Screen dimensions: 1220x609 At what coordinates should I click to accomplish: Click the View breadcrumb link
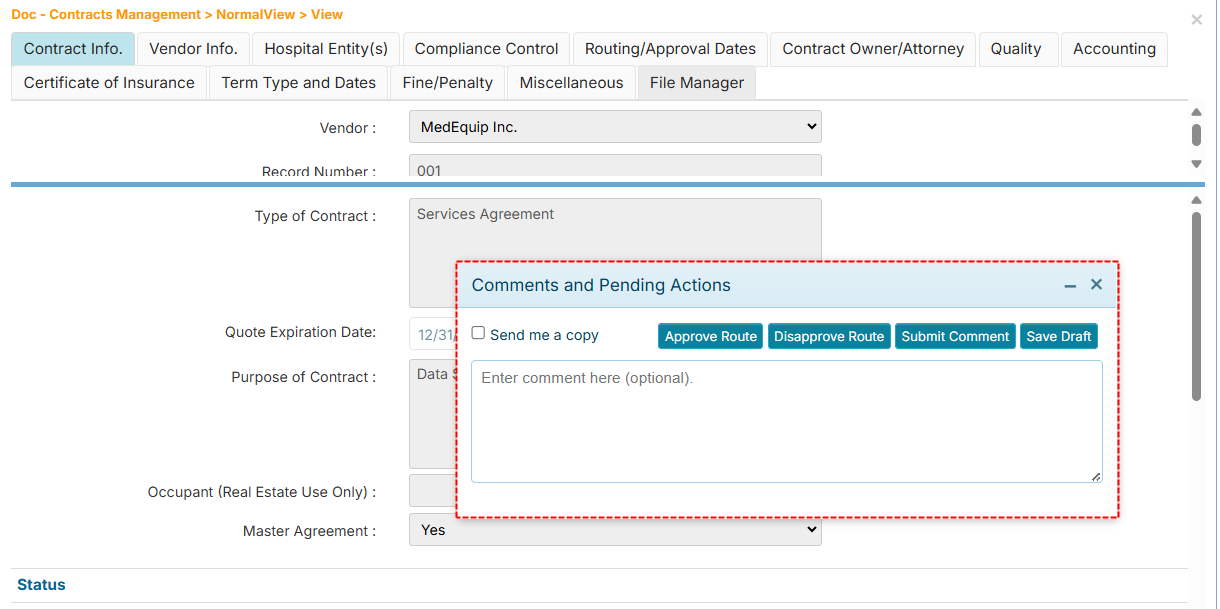coord(326,14)
